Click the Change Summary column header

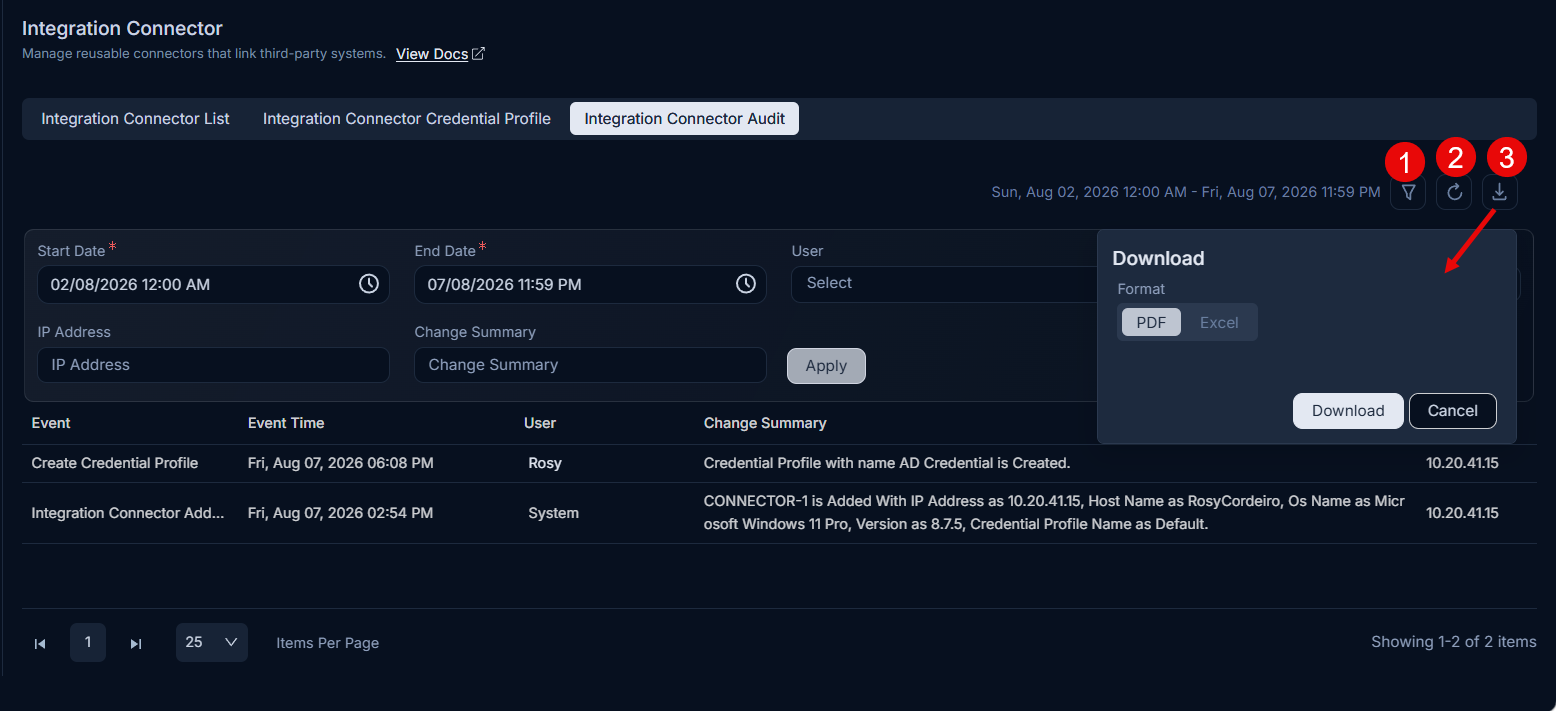point(765,423)
